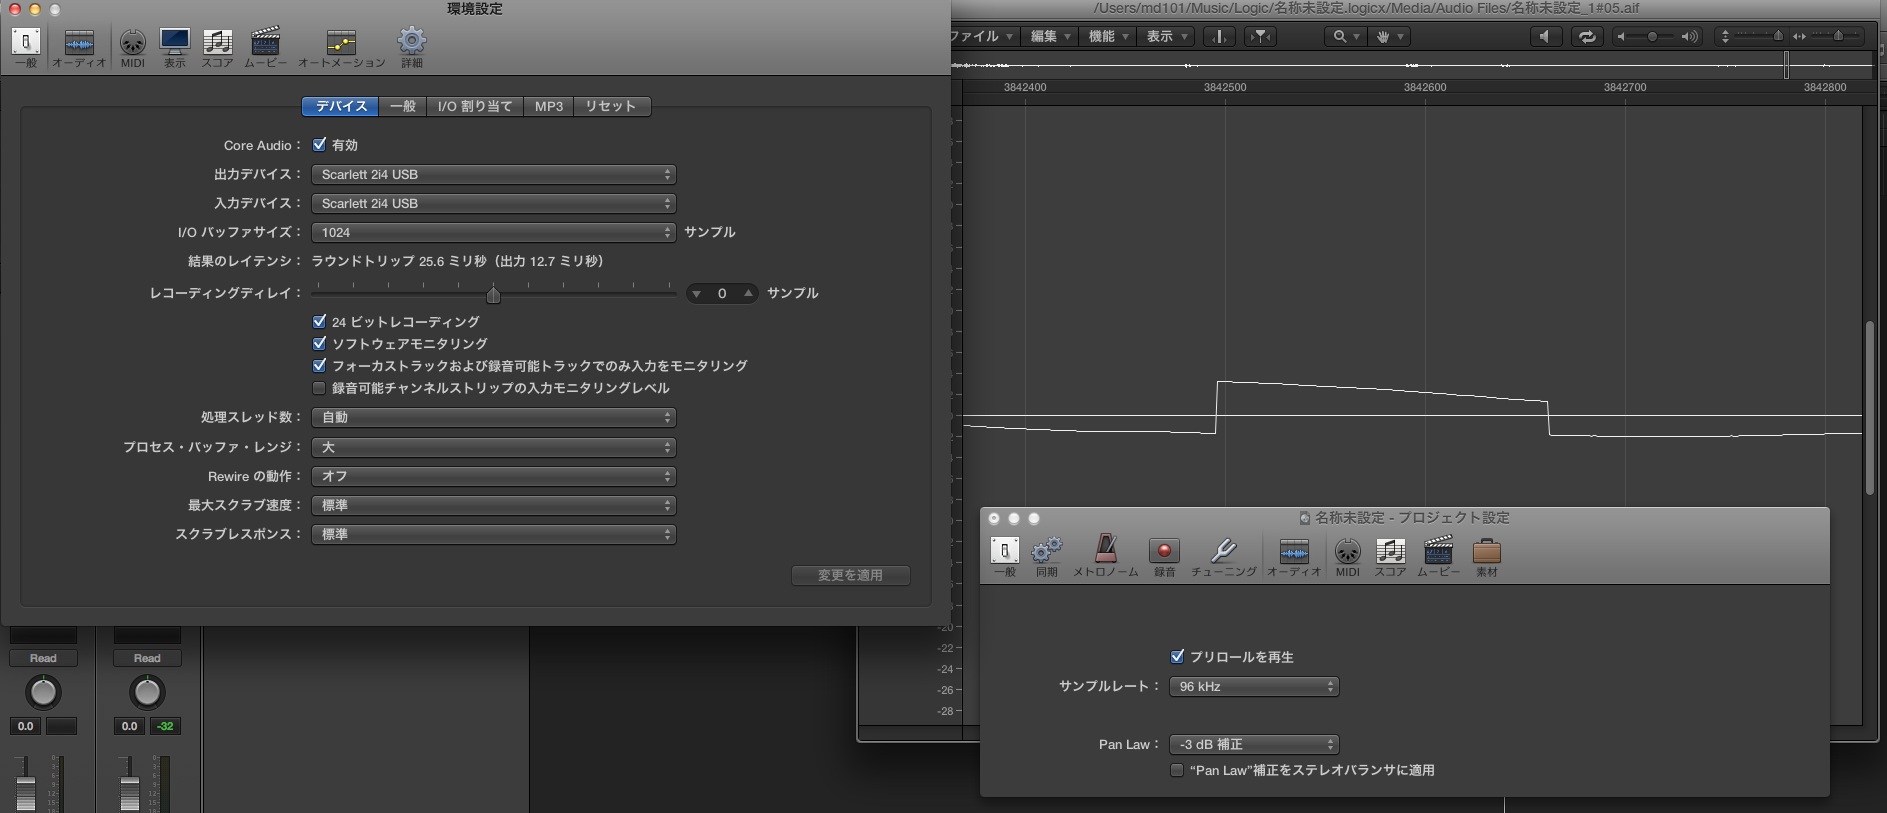Toggle the Core Audio 有効 checkbox
The image size is (1887, 813).
pyautogui.click(x=319, y=145)
